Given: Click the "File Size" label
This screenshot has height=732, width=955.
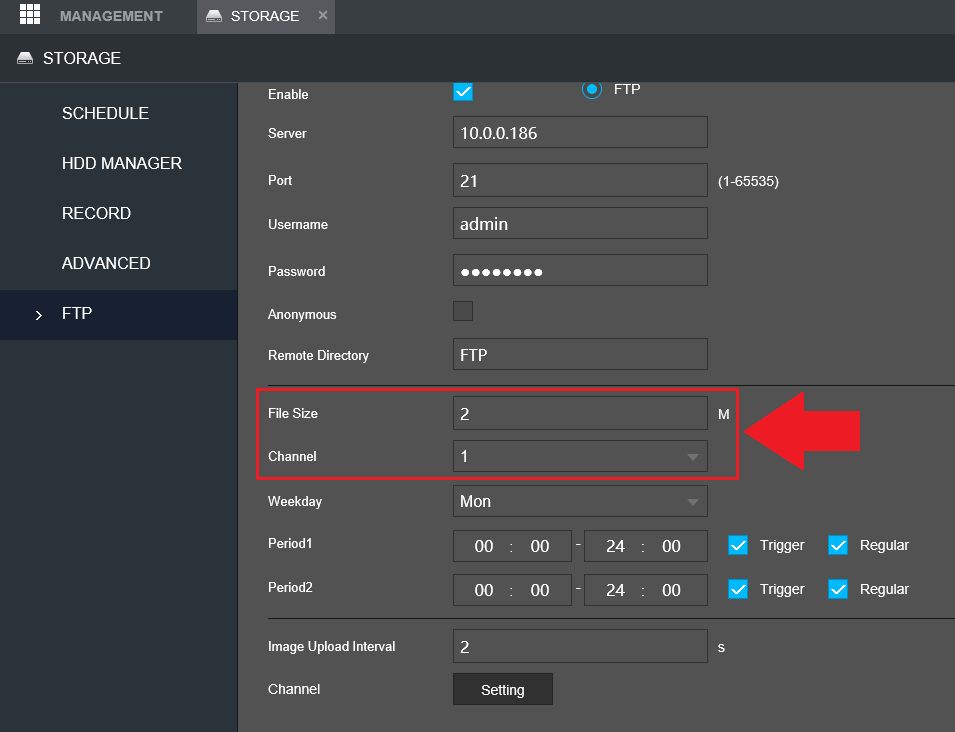Looking at the screenshot, I should click(x=293, y=414).
